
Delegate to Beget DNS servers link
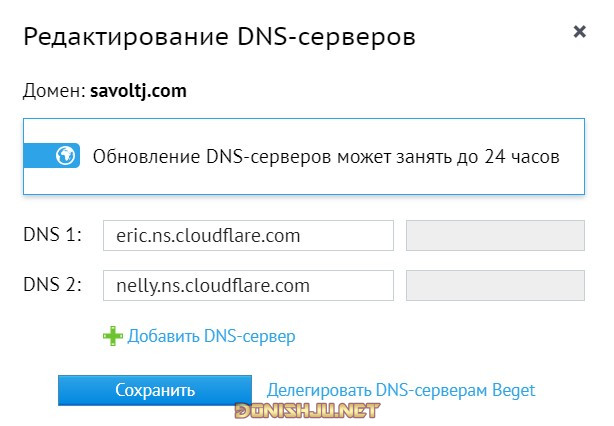pos(401,390)
